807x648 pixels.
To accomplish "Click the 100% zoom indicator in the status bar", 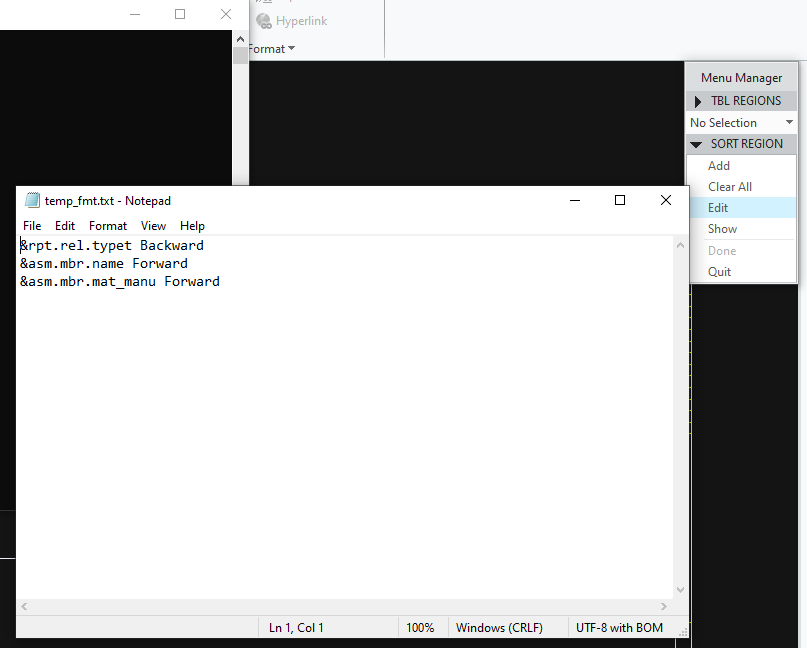I will [421, 627].
